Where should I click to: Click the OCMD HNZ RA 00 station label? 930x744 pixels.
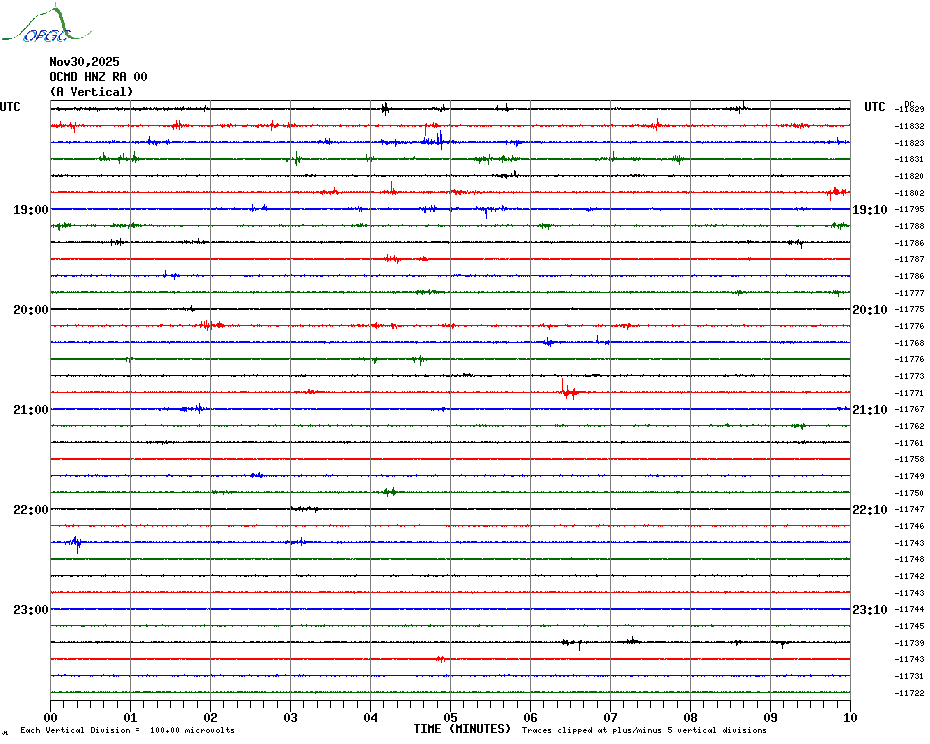pyautogui.click(x=98, y=77)
